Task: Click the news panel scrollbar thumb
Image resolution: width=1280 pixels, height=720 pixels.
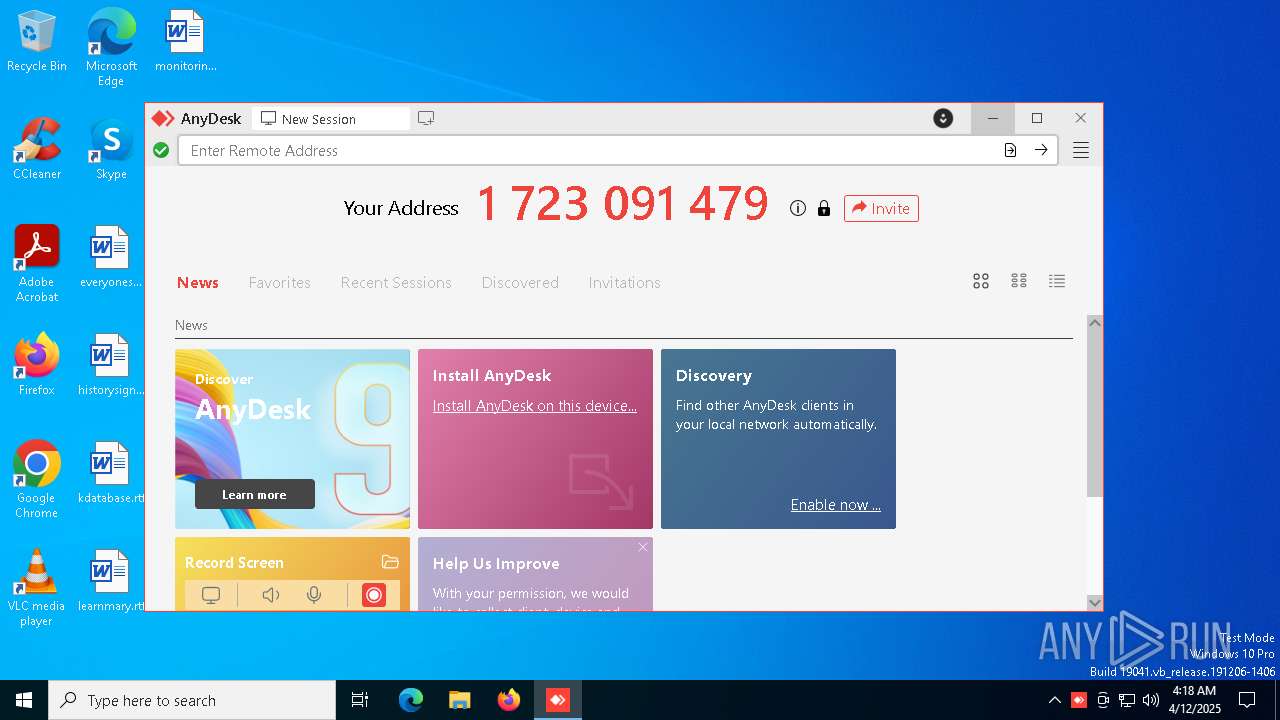Action: (1095, 414)
